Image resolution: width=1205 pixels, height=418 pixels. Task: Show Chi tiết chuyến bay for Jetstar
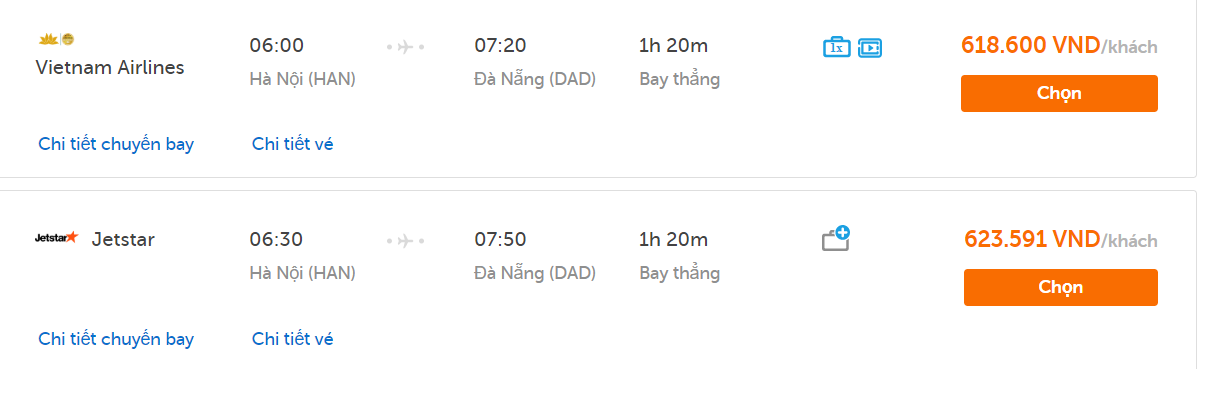(116, 339)
